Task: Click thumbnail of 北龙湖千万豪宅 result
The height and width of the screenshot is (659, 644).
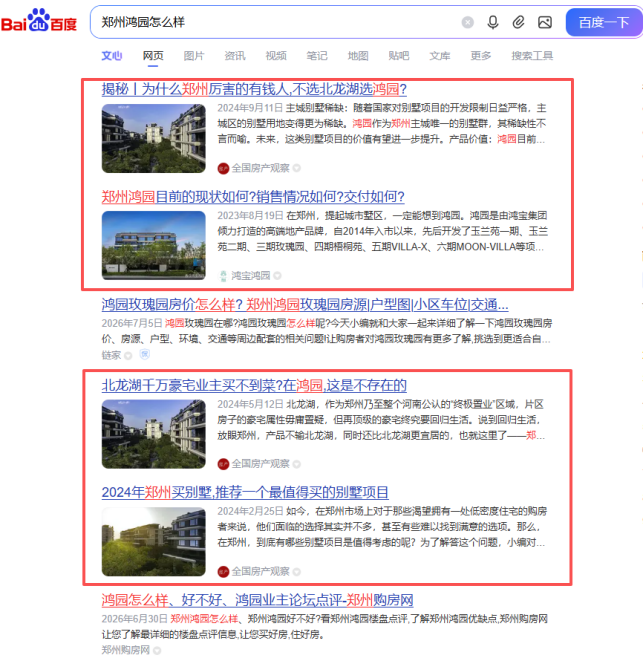Action: coord(153,434)
